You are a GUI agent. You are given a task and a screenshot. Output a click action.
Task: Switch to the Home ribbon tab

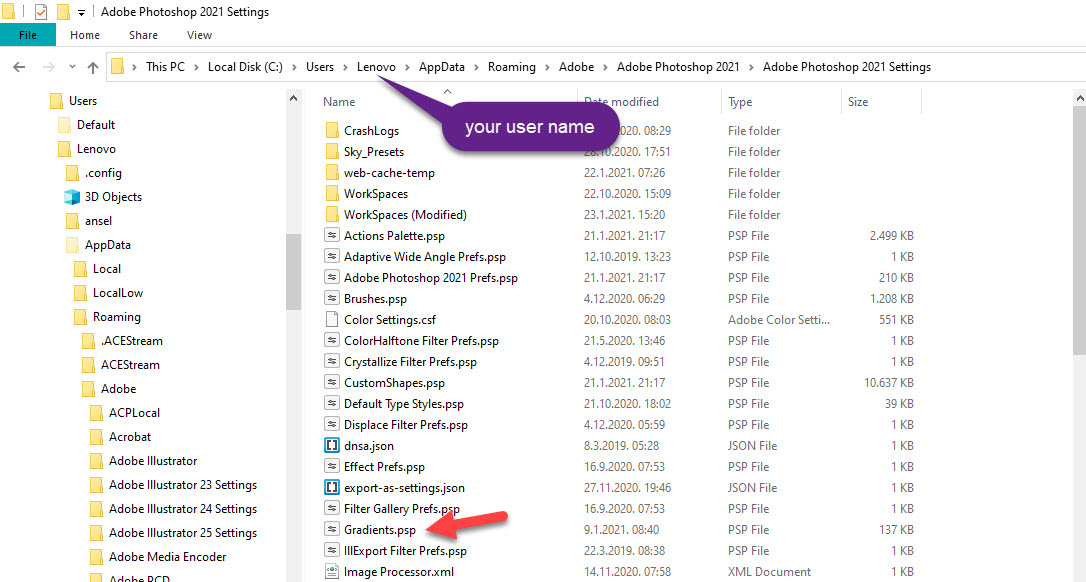point(84,35)
